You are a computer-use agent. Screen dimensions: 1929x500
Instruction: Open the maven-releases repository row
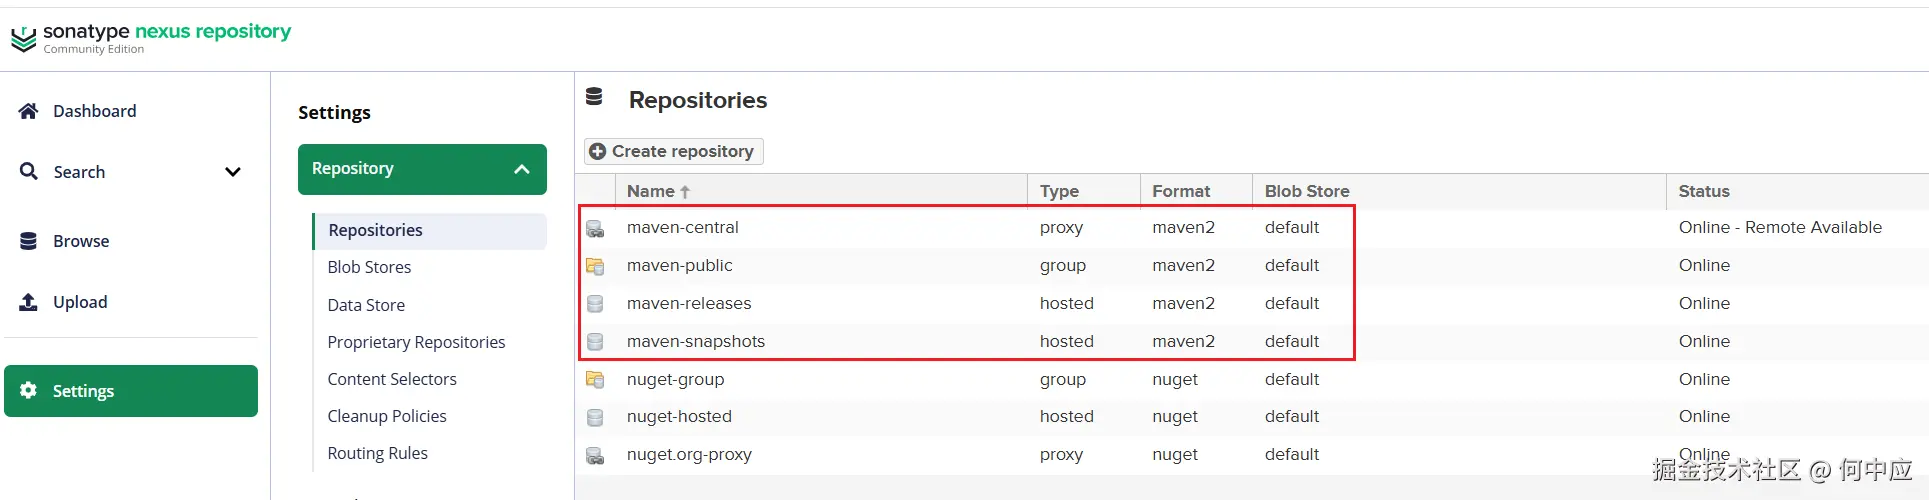click(x=689, y=303)
